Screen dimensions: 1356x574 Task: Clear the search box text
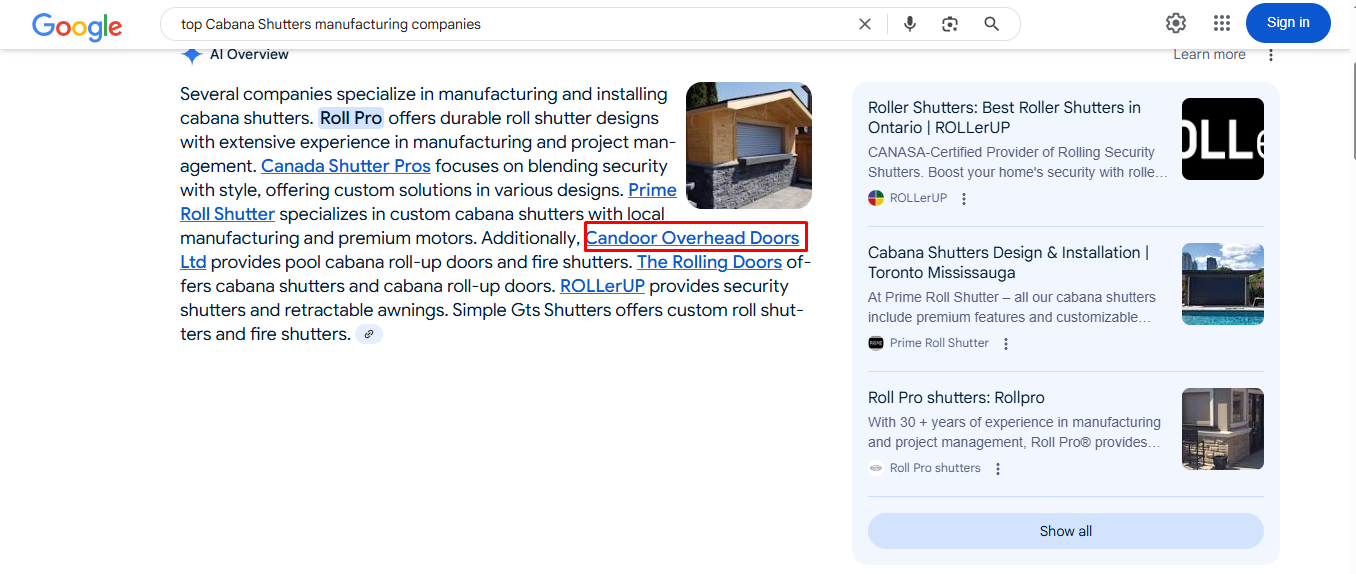pos(865,24)
